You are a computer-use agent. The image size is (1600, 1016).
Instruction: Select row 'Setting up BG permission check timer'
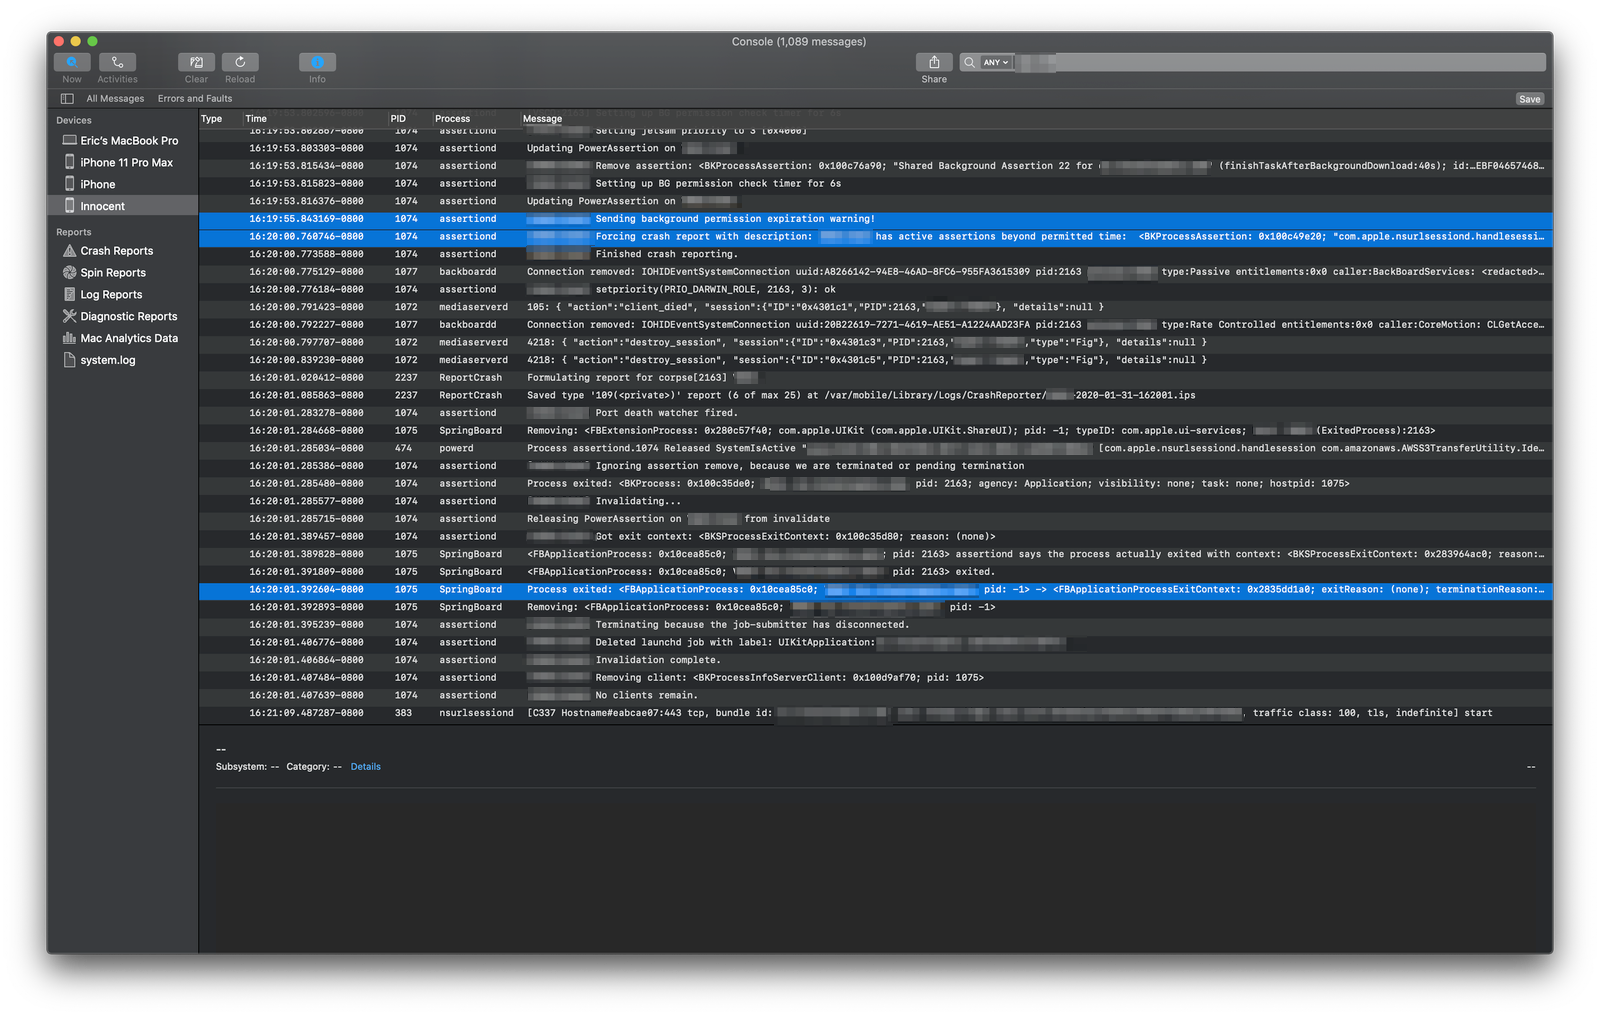click(x=875, y=184)
